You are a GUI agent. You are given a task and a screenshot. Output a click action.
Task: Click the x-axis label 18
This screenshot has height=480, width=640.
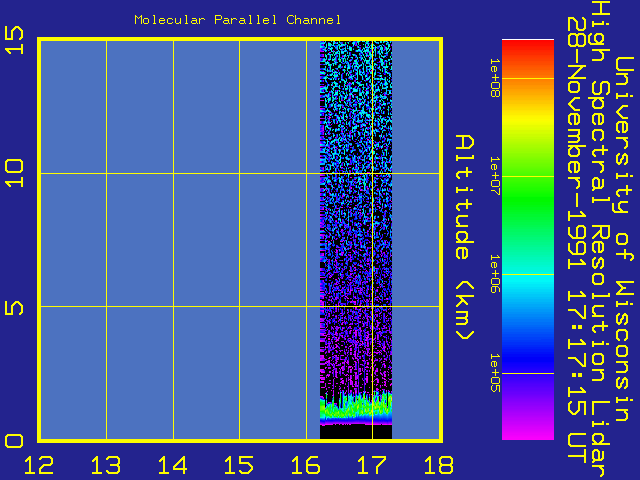[x=439, y=465]
